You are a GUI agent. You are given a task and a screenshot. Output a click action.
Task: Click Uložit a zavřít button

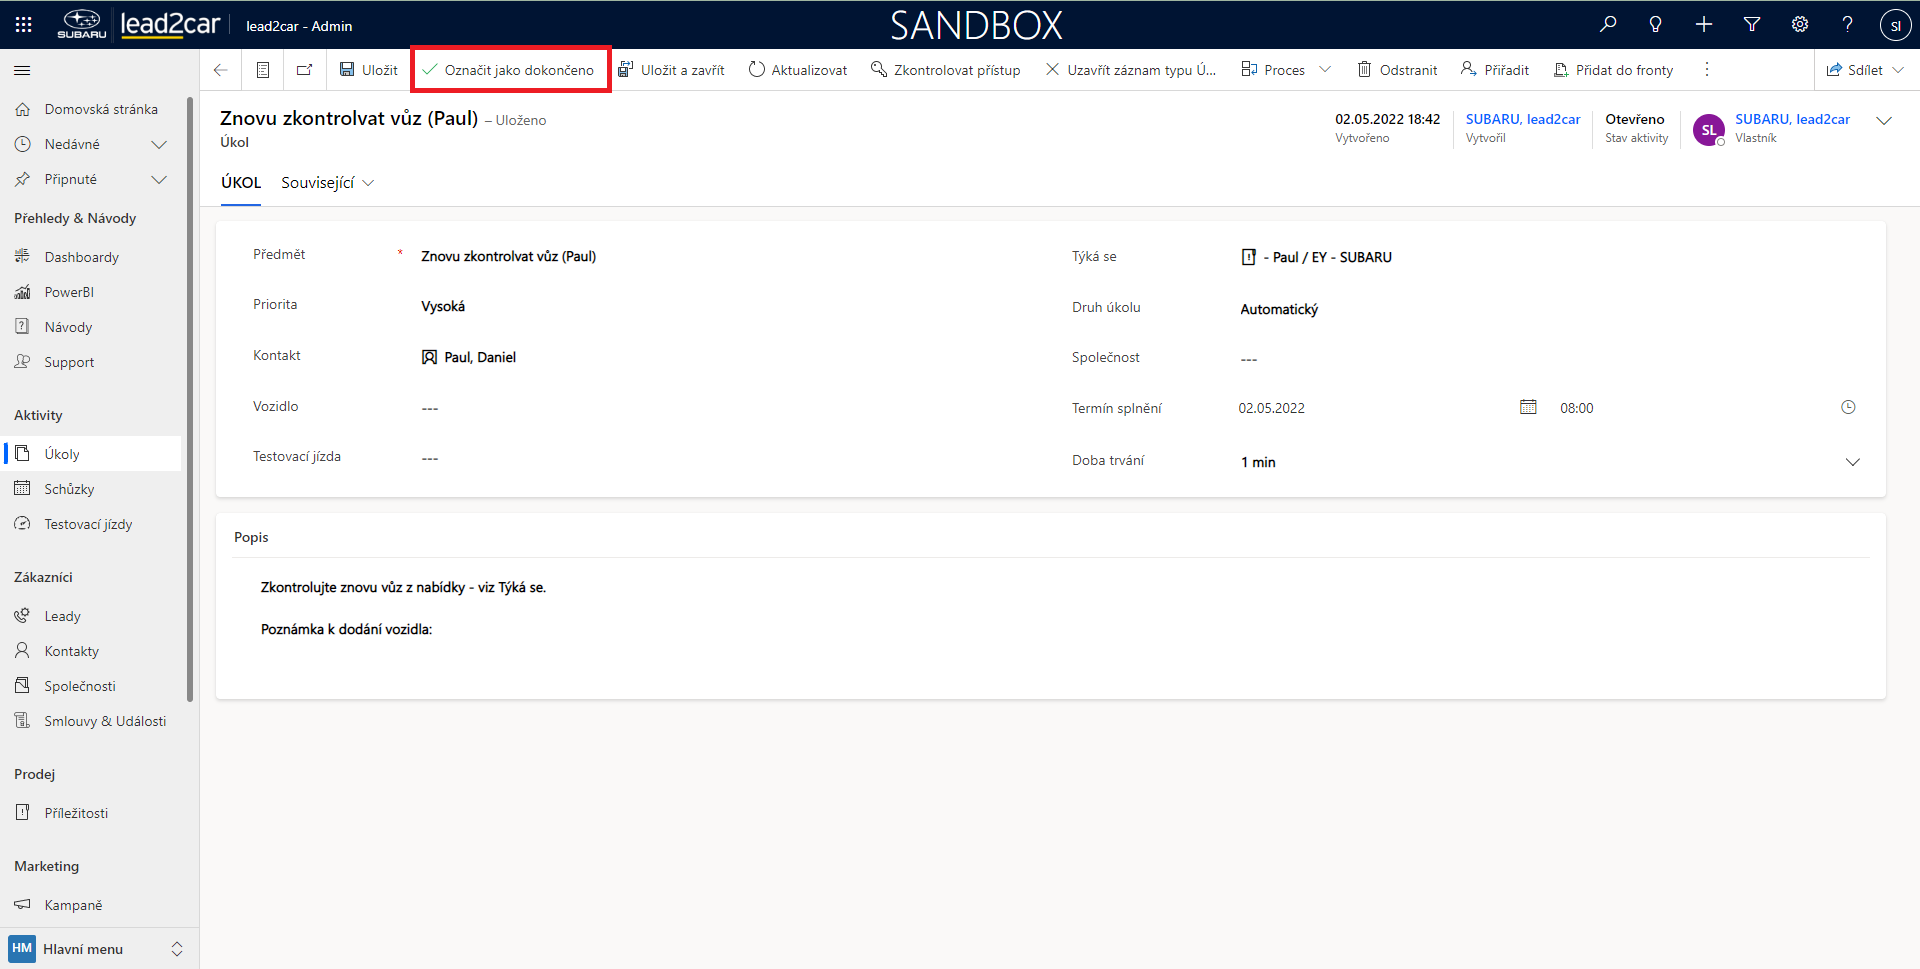pos(671,70)
